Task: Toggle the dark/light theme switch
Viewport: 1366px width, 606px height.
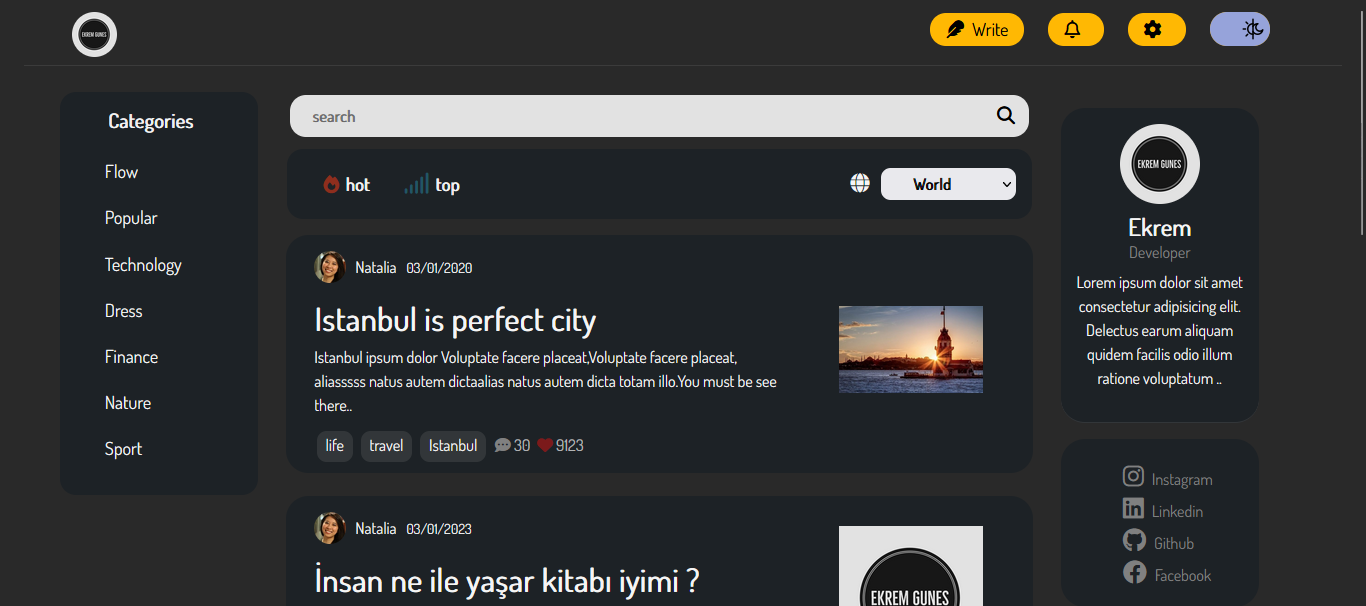Action: click(1240, 30)
